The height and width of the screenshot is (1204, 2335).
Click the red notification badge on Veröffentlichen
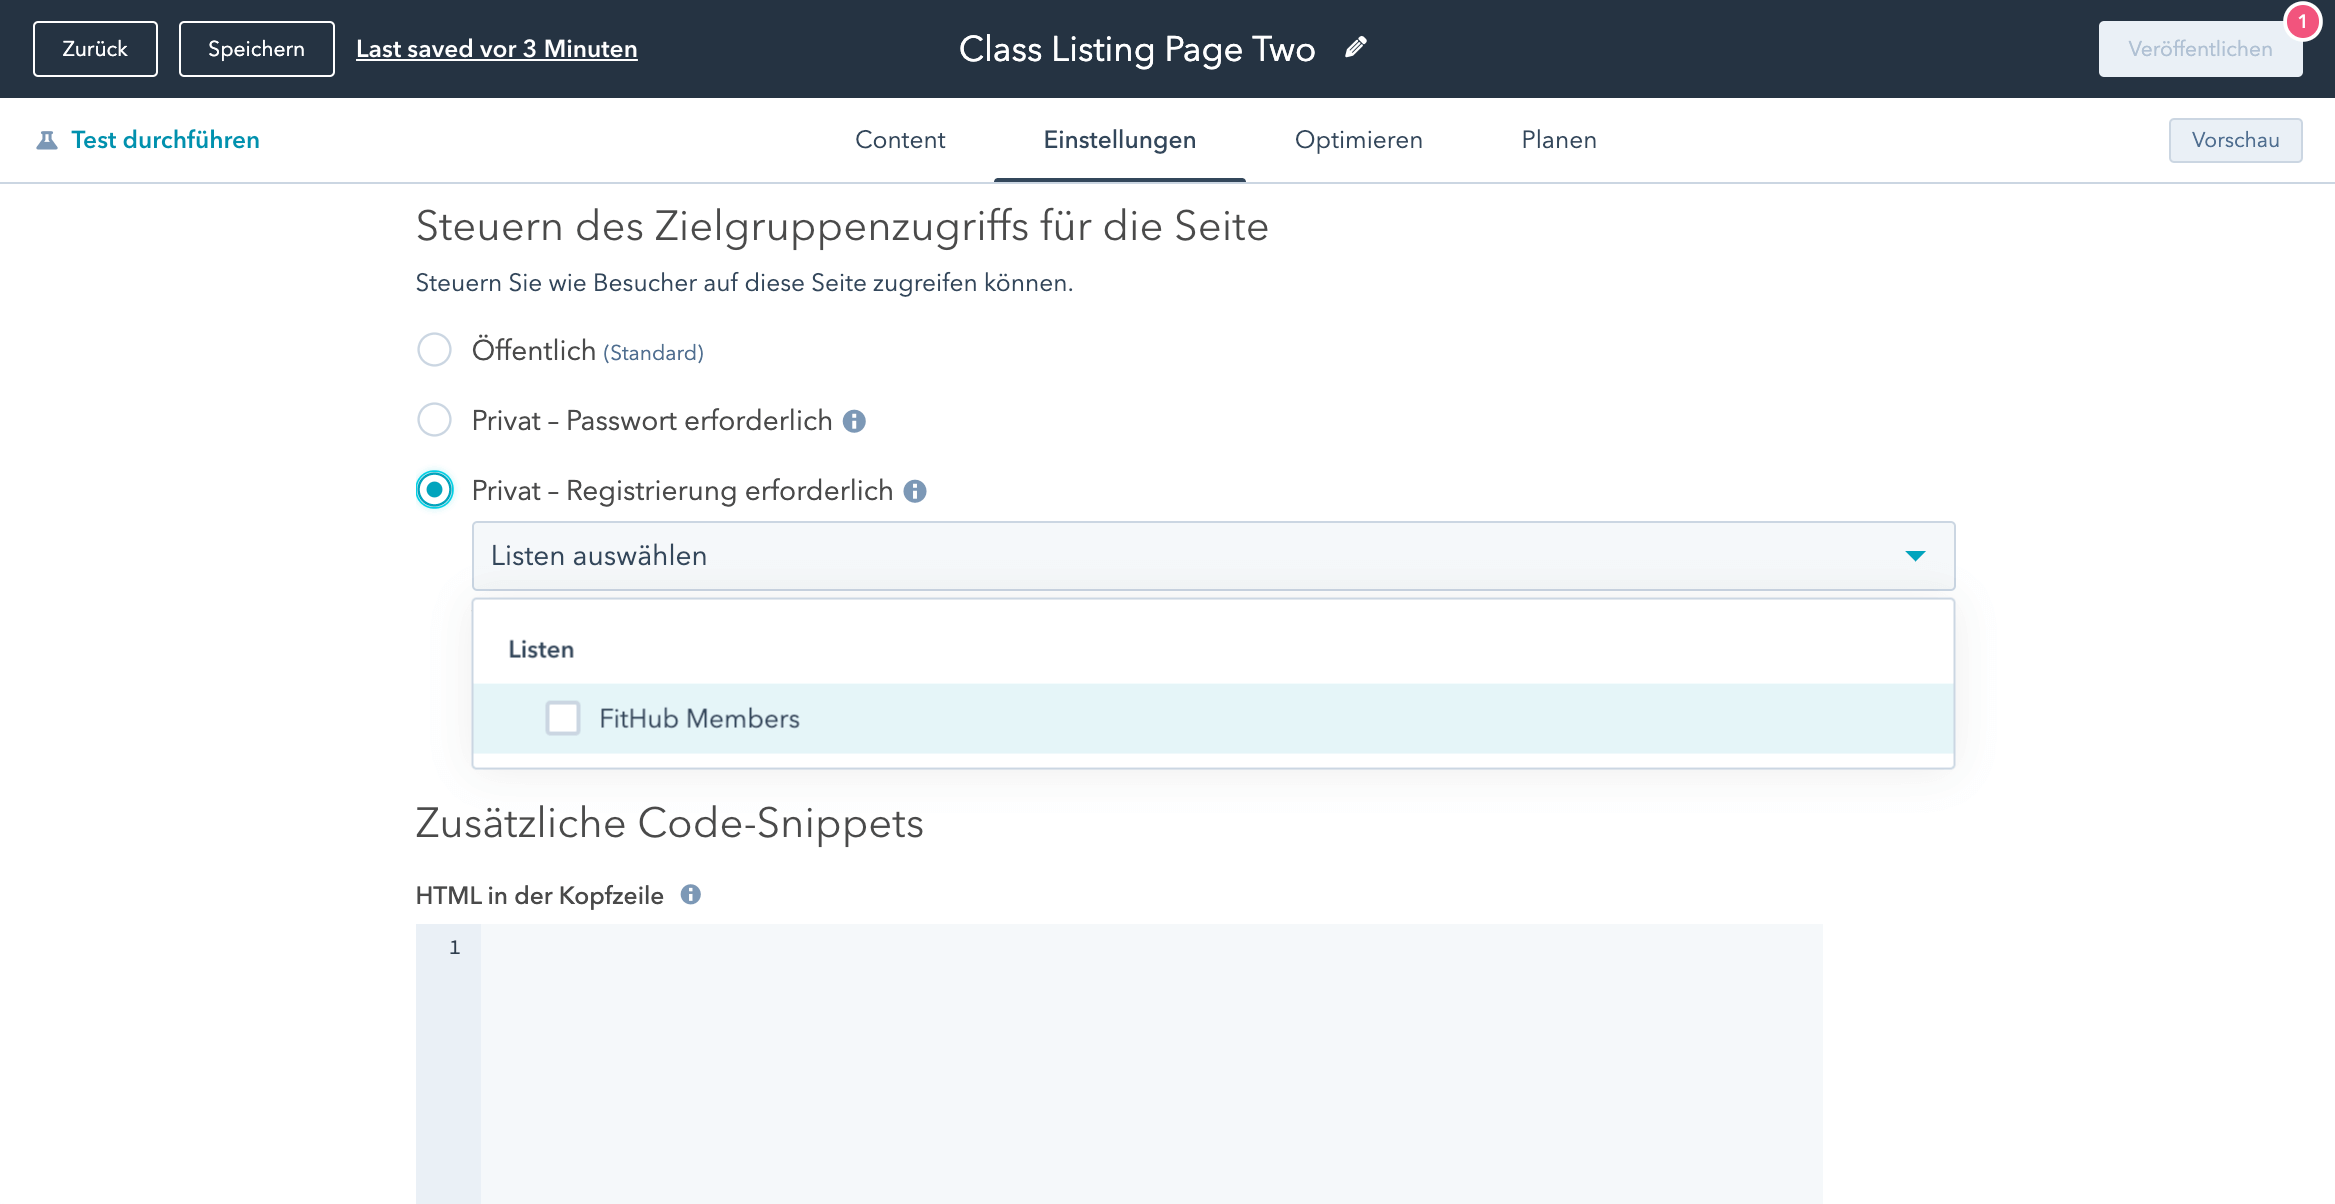(2302, 21)
